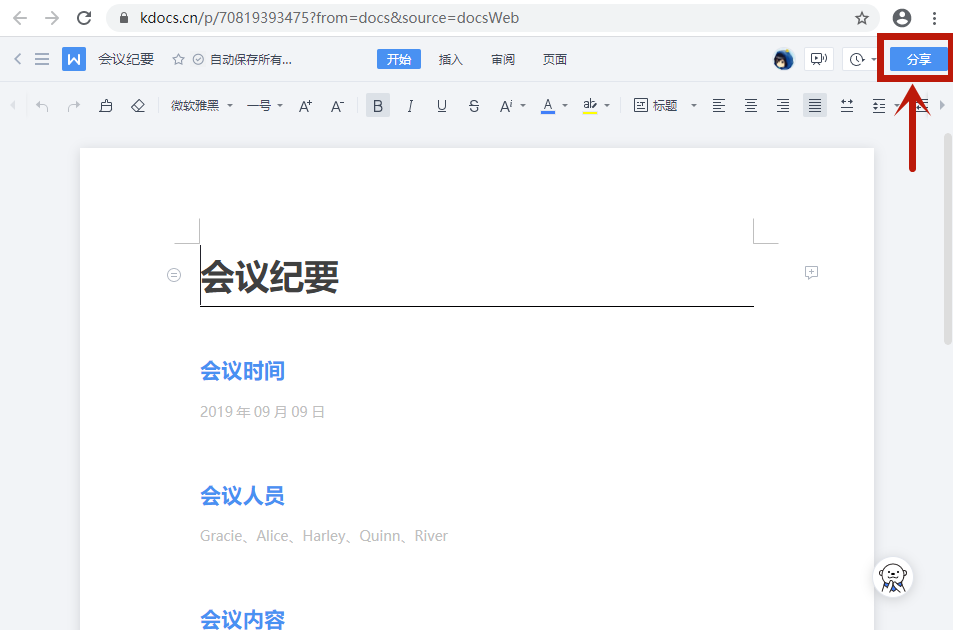
Task: Click the WPS document home icon
Action: point(73,58)
